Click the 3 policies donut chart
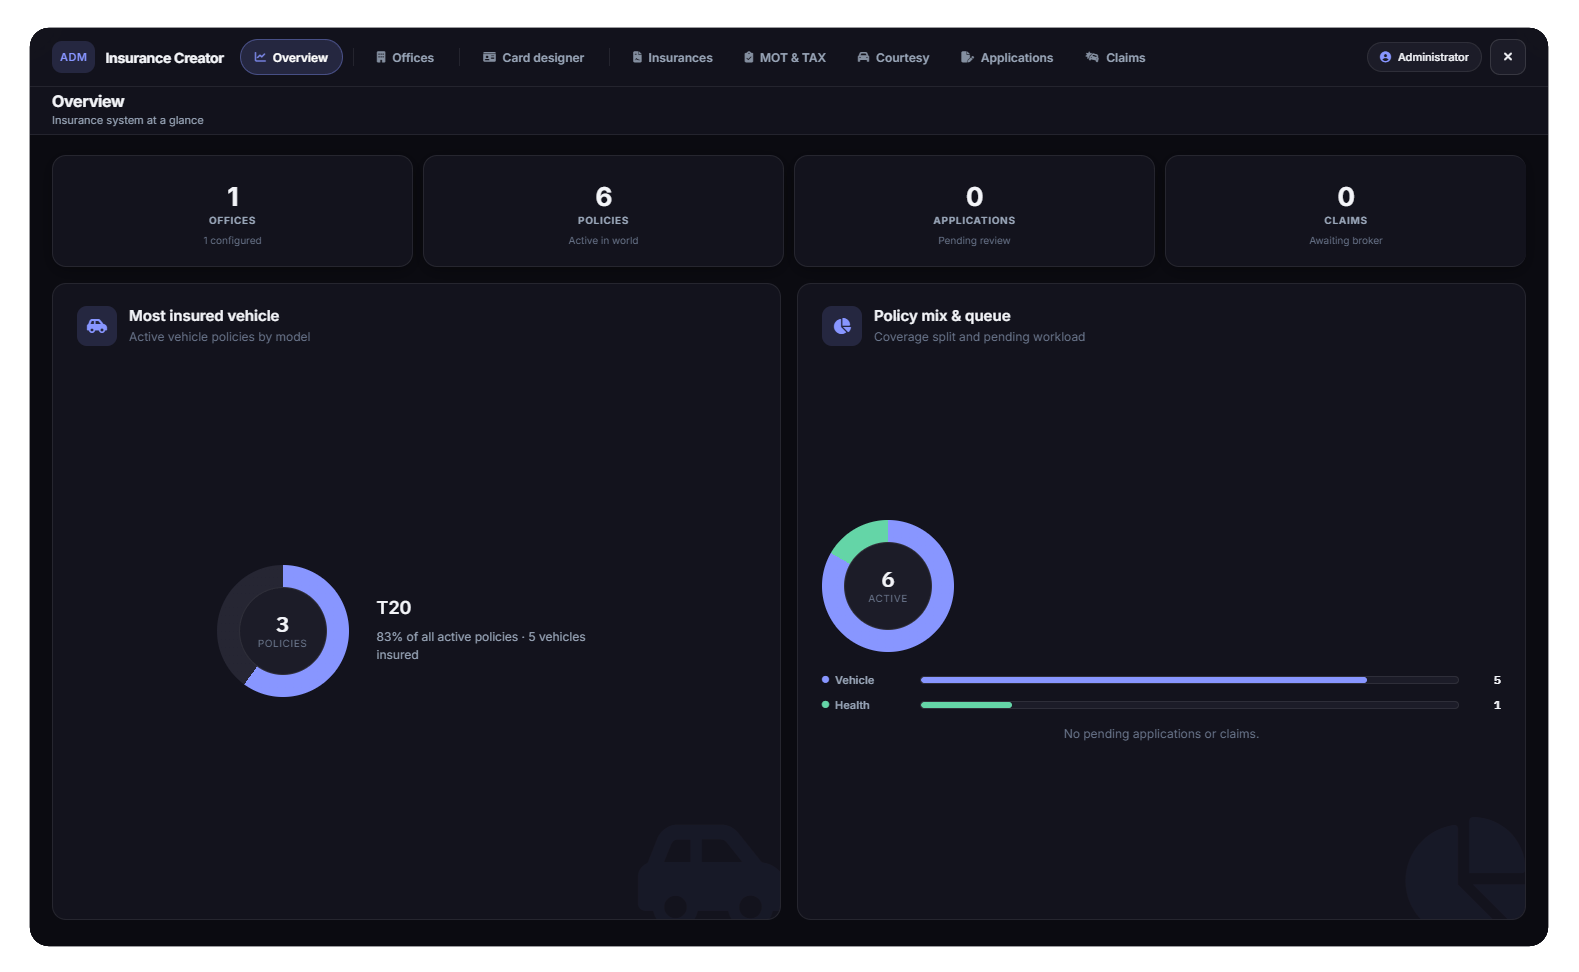1579x972 pixels. pos(283,631)
